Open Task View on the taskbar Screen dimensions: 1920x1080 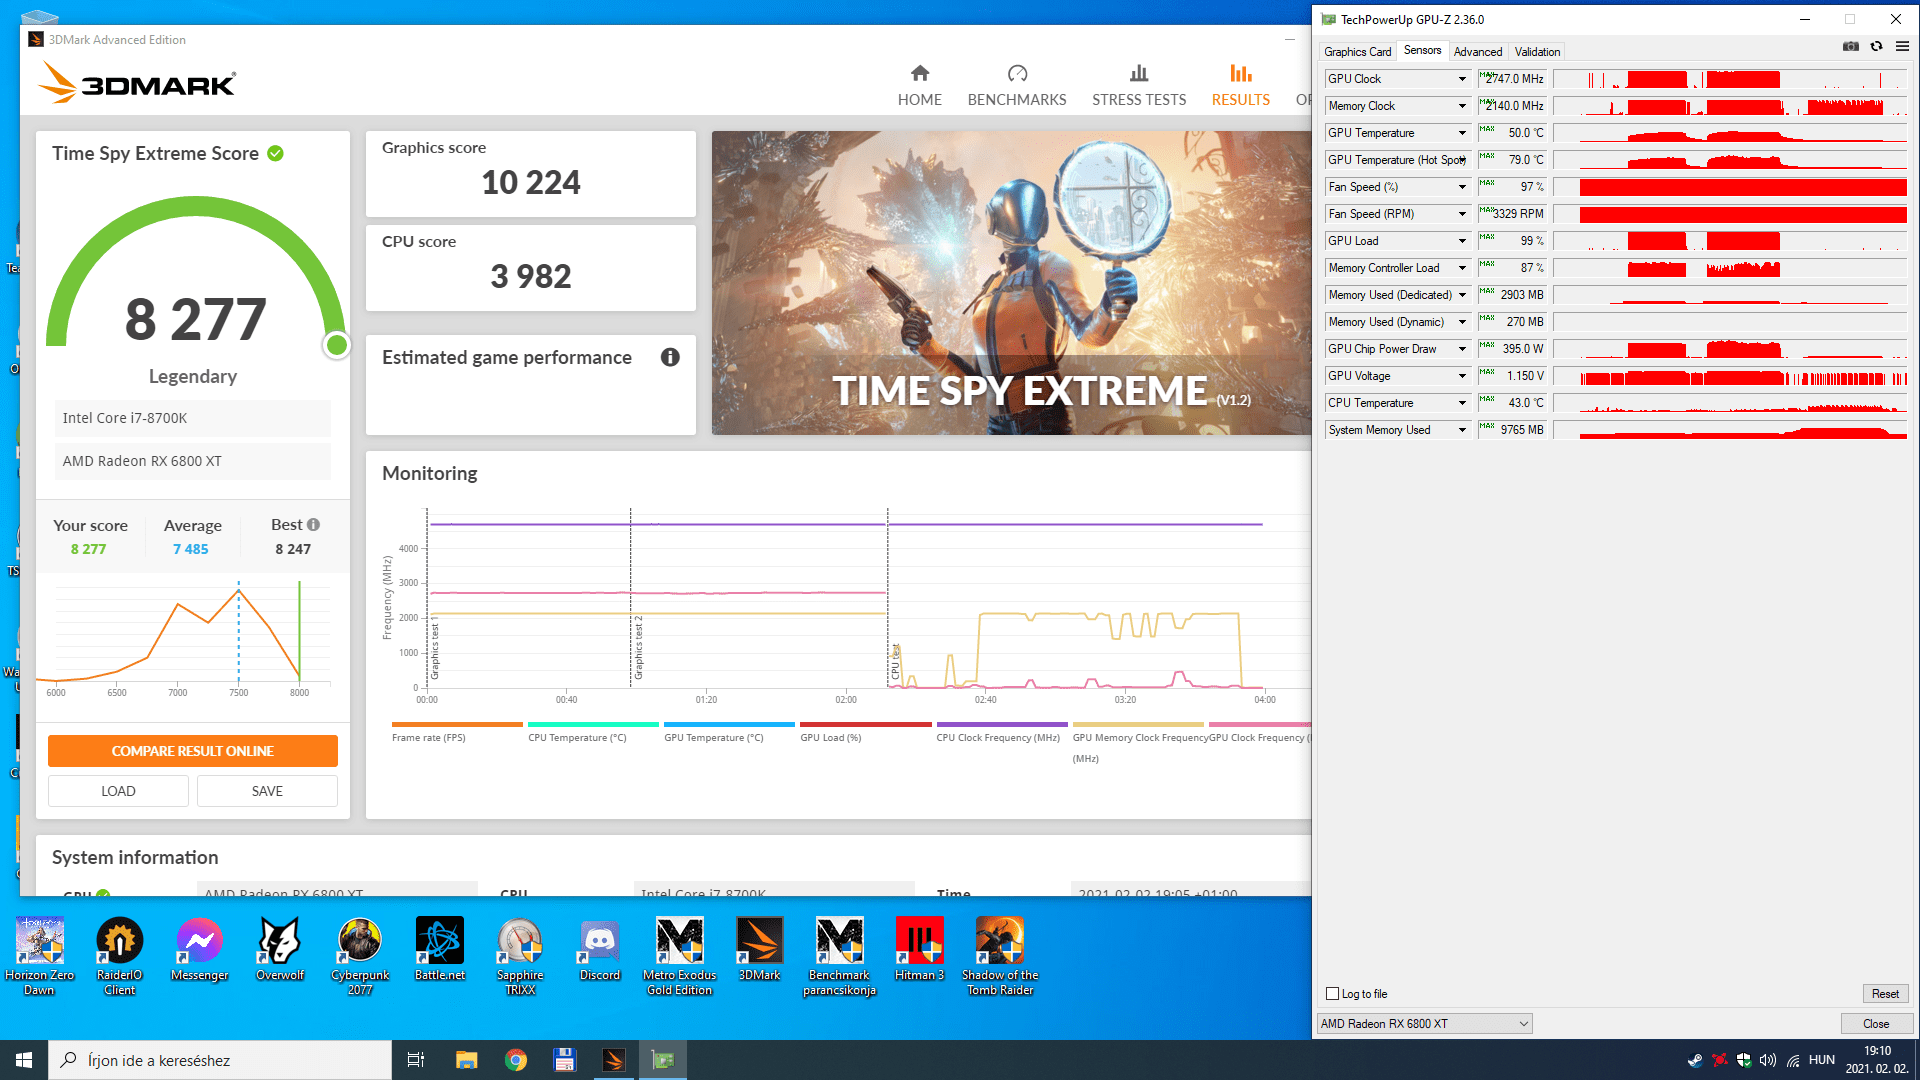point(416,1060)
